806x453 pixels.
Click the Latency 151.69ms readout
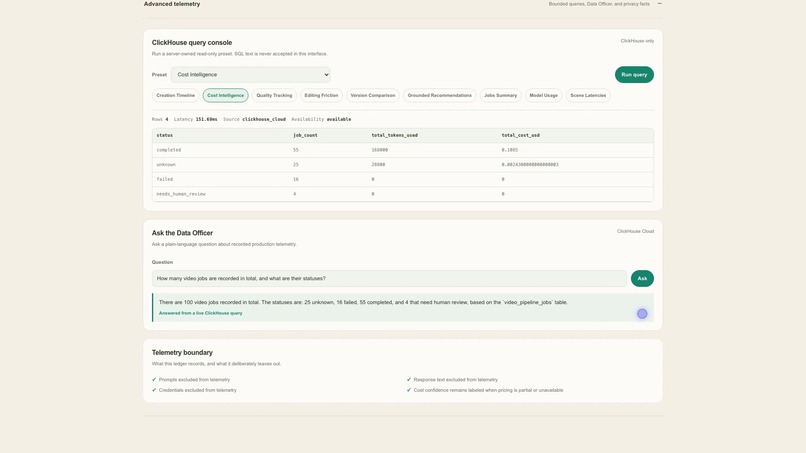(195, 119)
